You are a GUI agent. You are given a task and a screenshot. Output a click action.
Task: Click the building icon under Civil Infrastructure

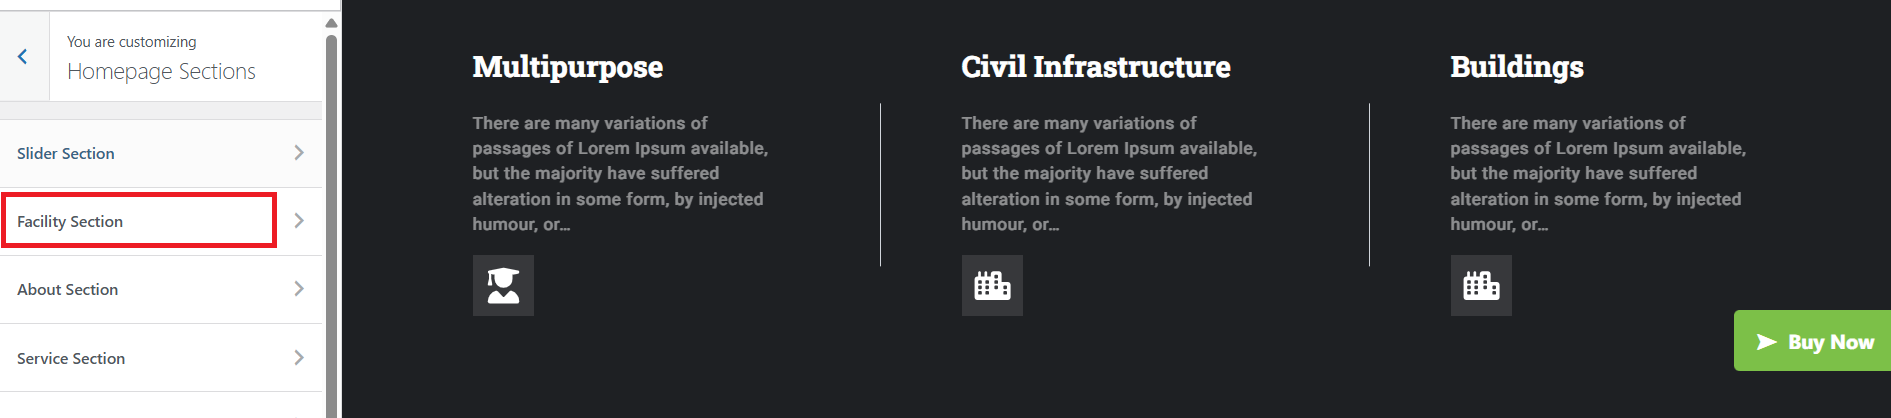tap(992, 286)
